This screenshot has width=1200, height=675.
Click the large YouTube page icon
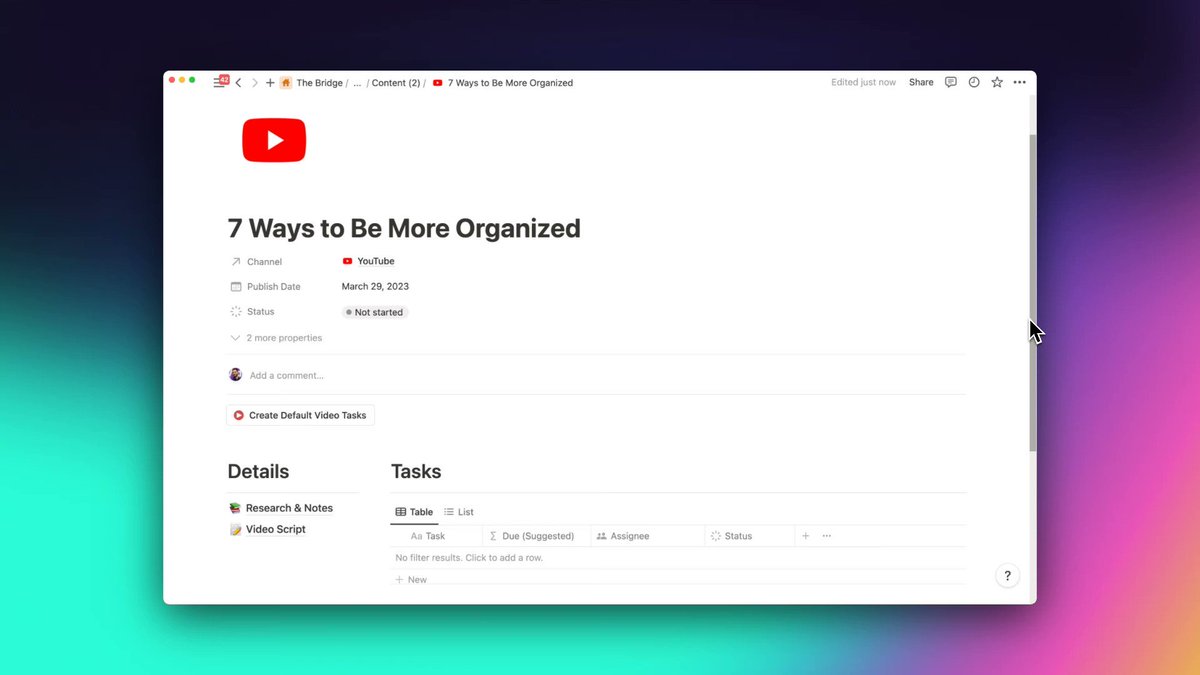tap(274, 140)
